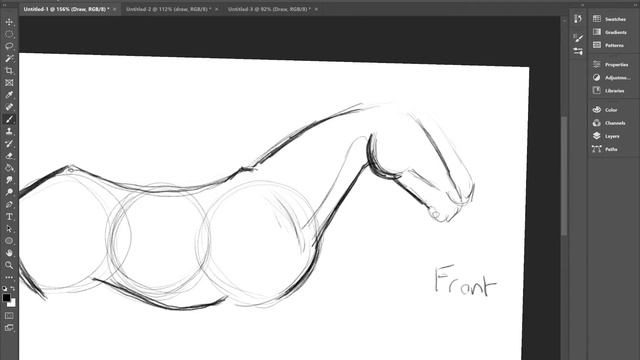Close the Untitled-2 document tab
Image resolution: width=640 pixels, height=360 pixels.
[x=216, y=9]
